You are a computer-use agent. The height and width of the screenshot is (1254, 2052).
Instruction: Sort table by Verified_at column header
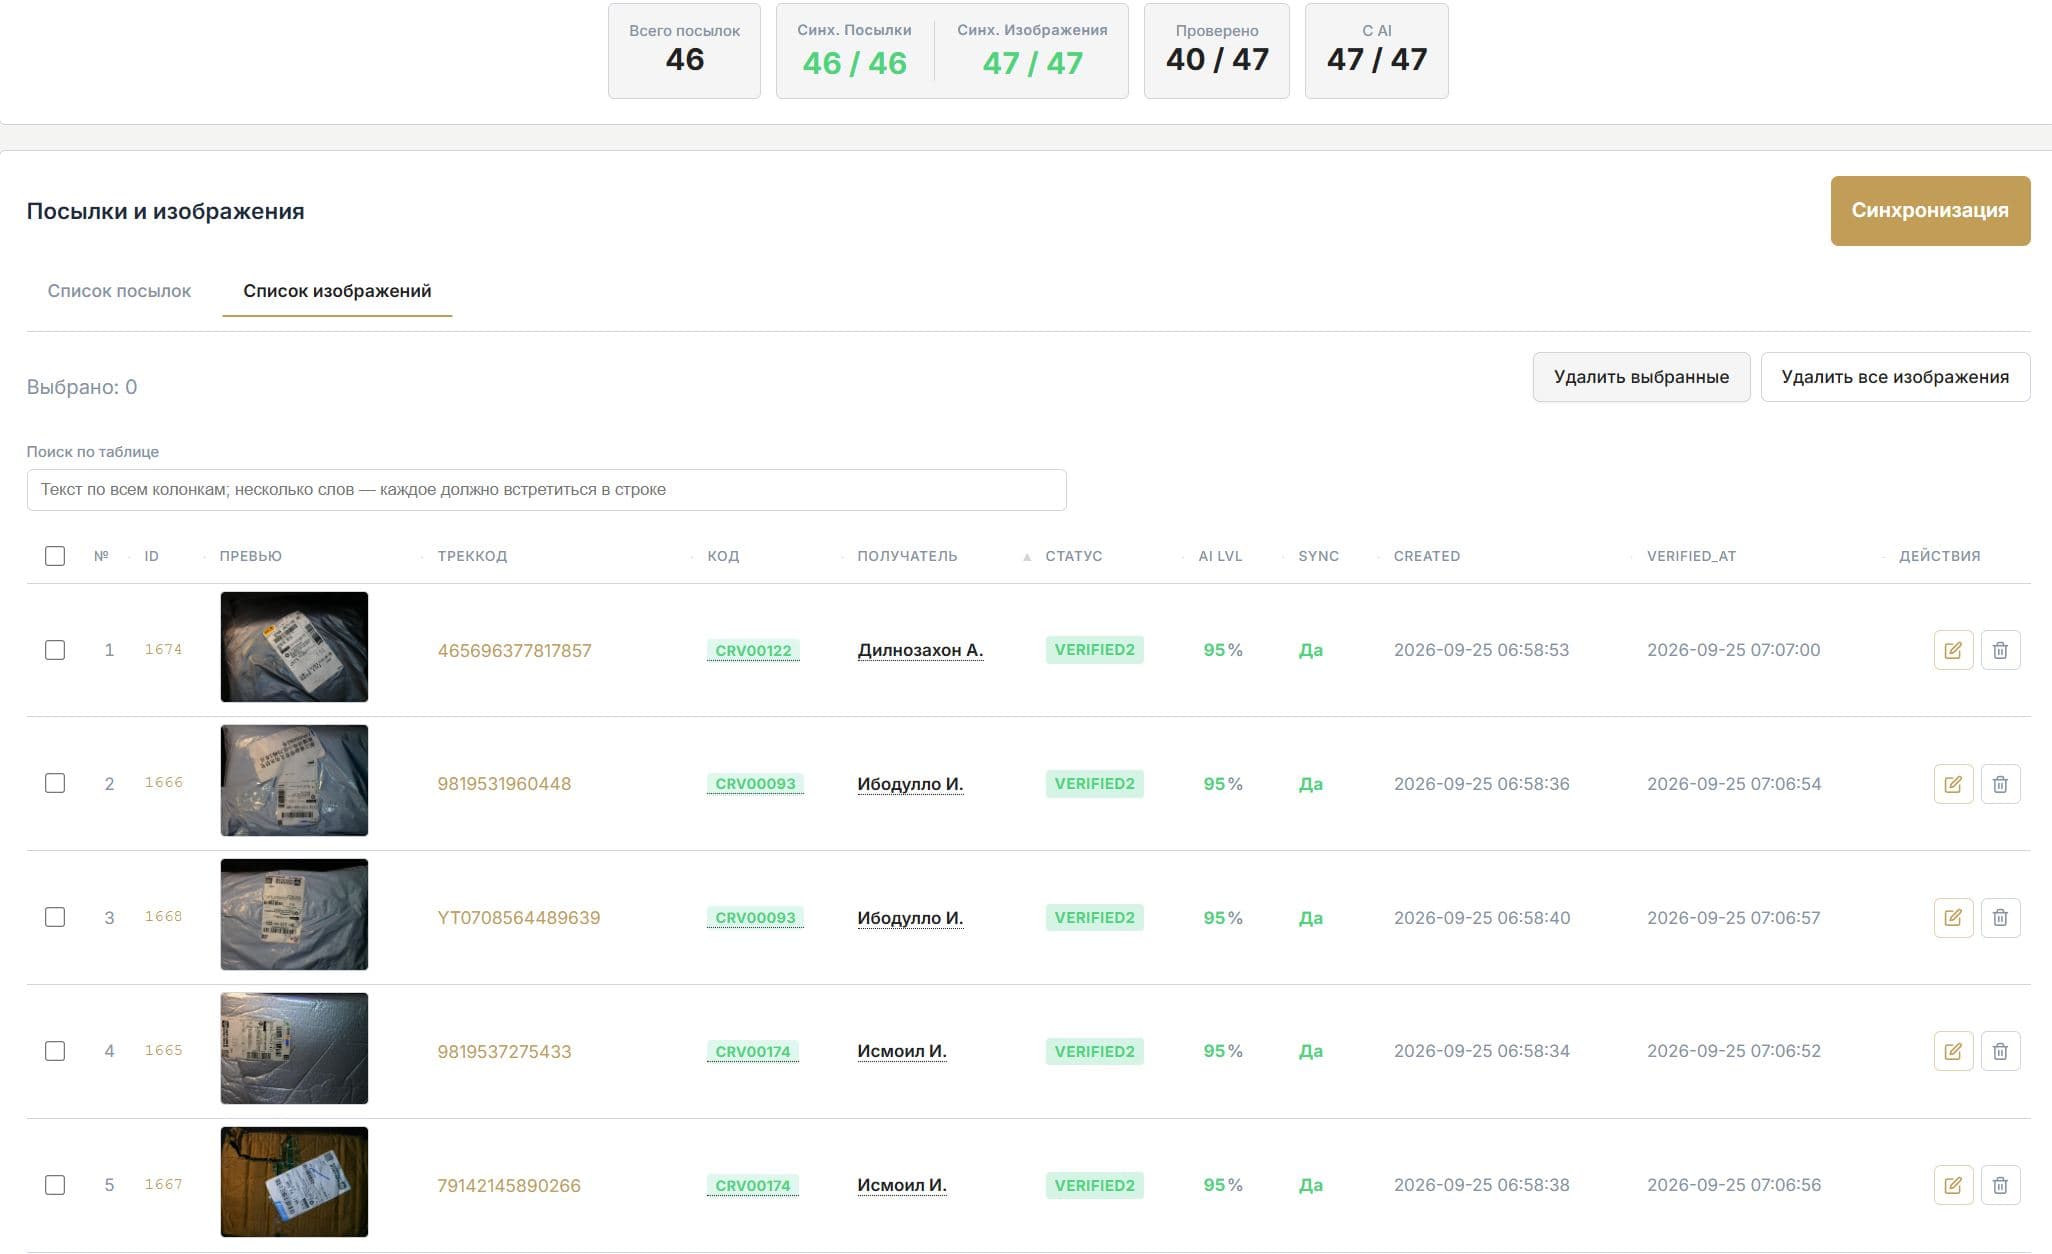tap(1691, 556)
